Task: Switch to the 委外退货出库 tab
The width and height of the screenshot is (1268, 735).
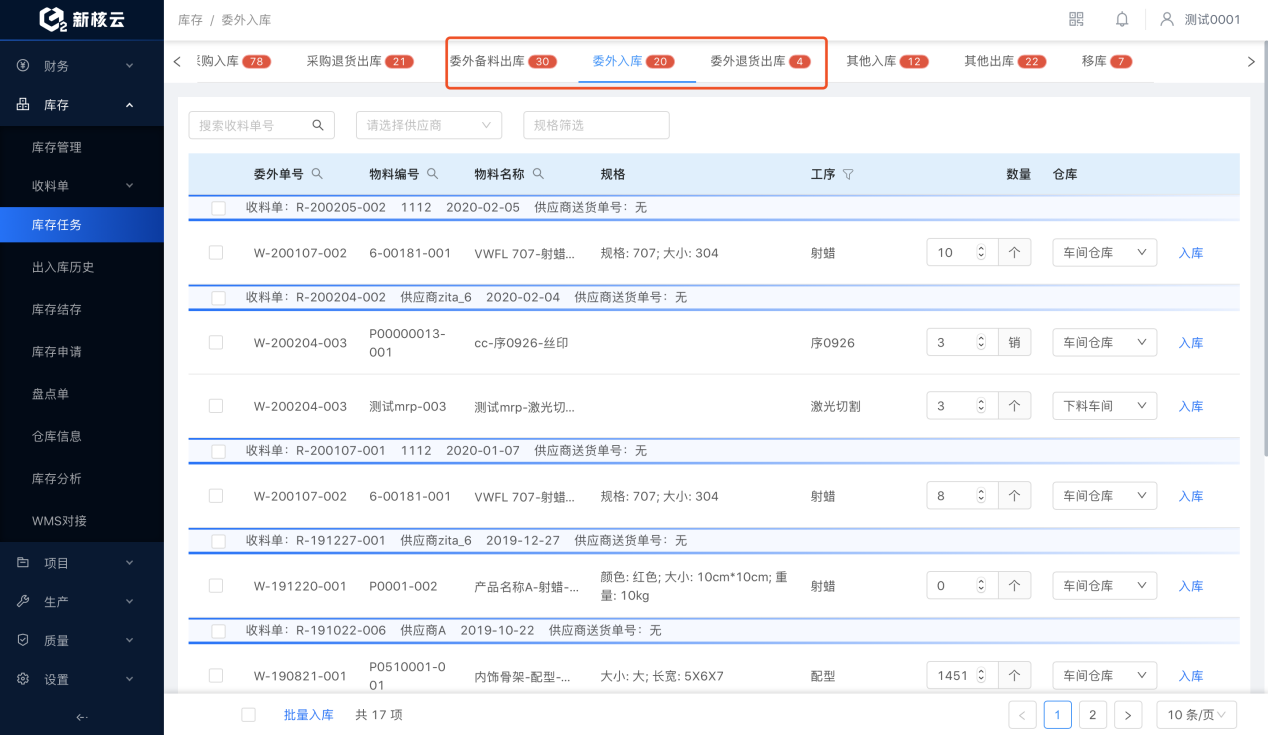Action: click(760, 61)
